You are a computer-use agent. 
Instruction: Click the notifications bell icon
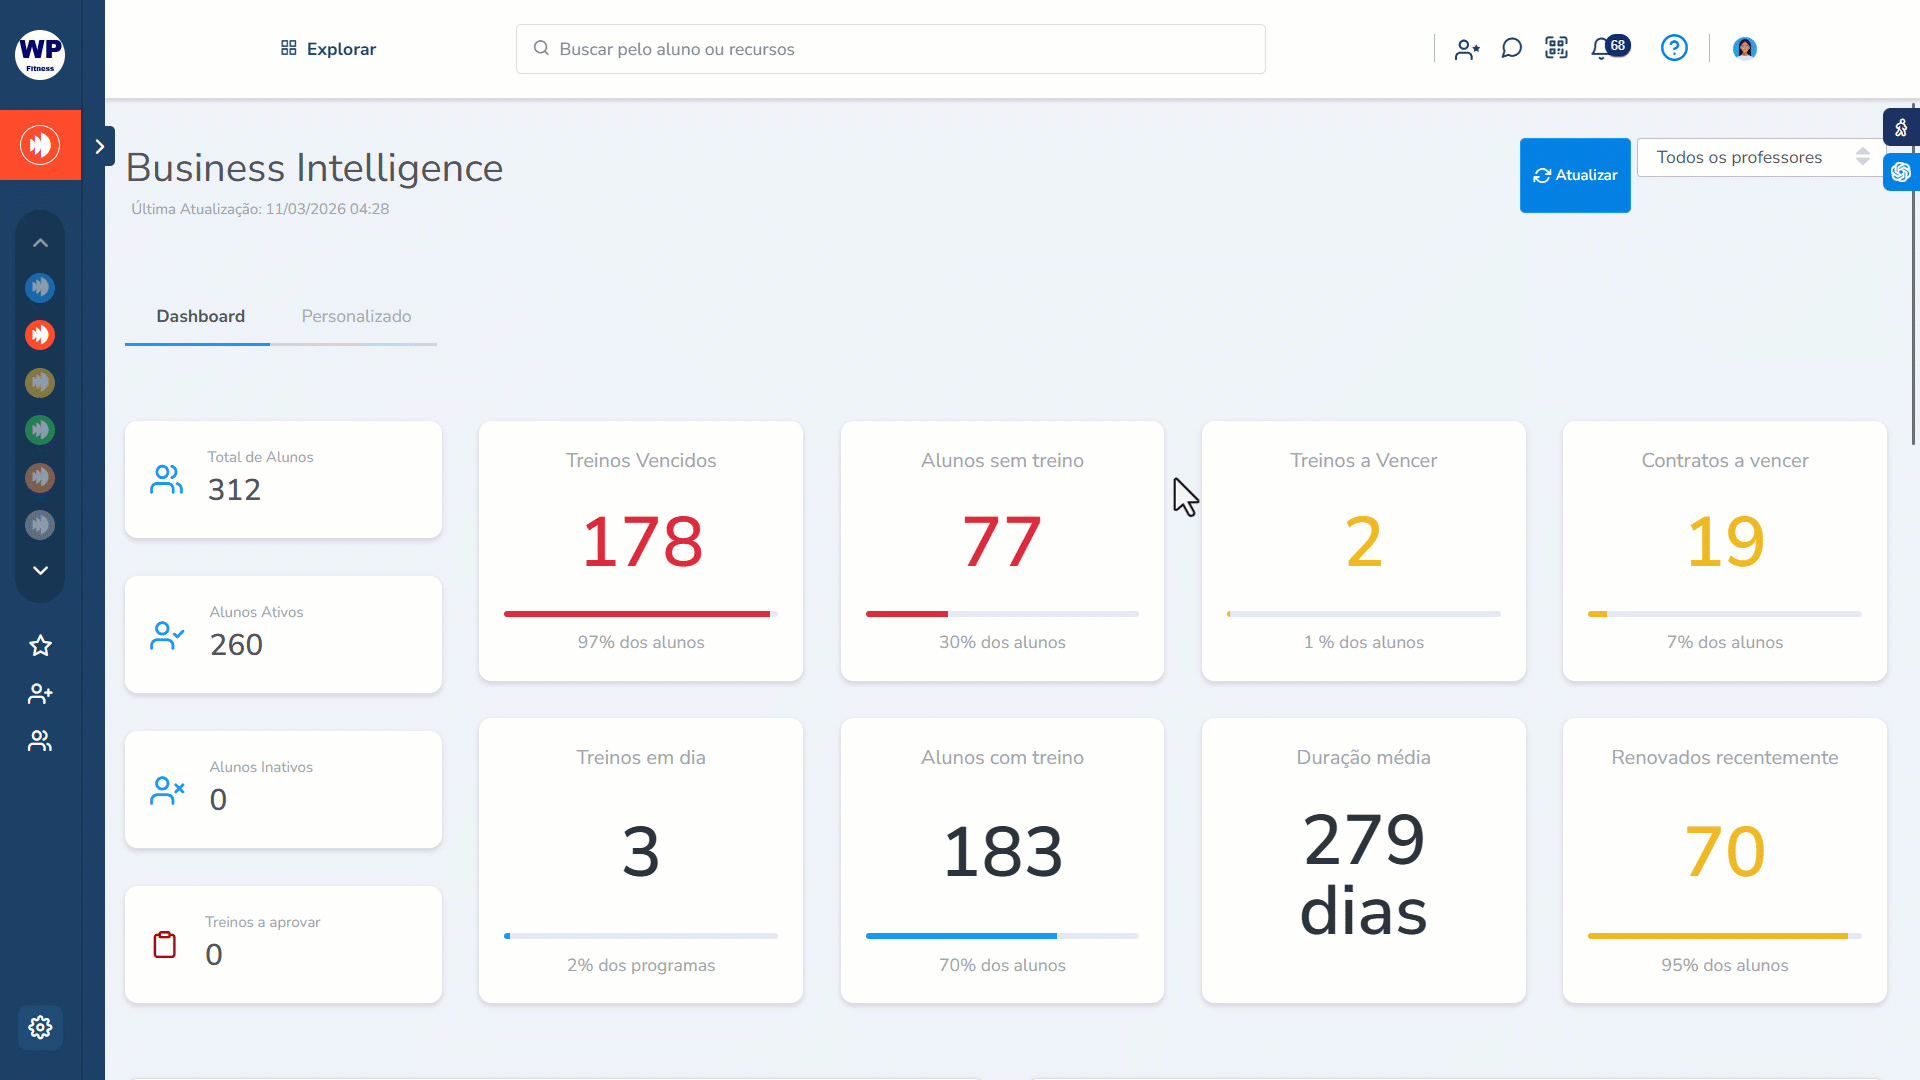tap(1601, 48)
